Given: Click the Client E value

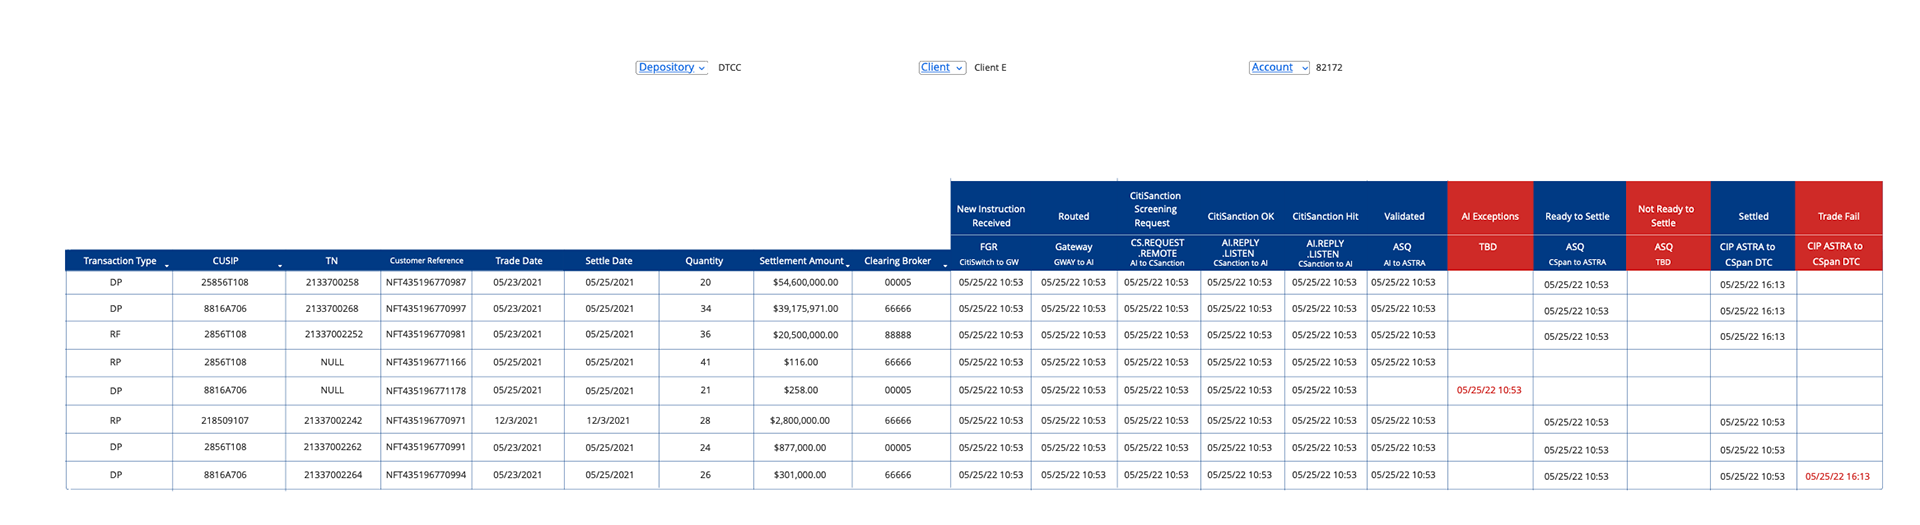Looking at the screenshot, I should [990, 68].
